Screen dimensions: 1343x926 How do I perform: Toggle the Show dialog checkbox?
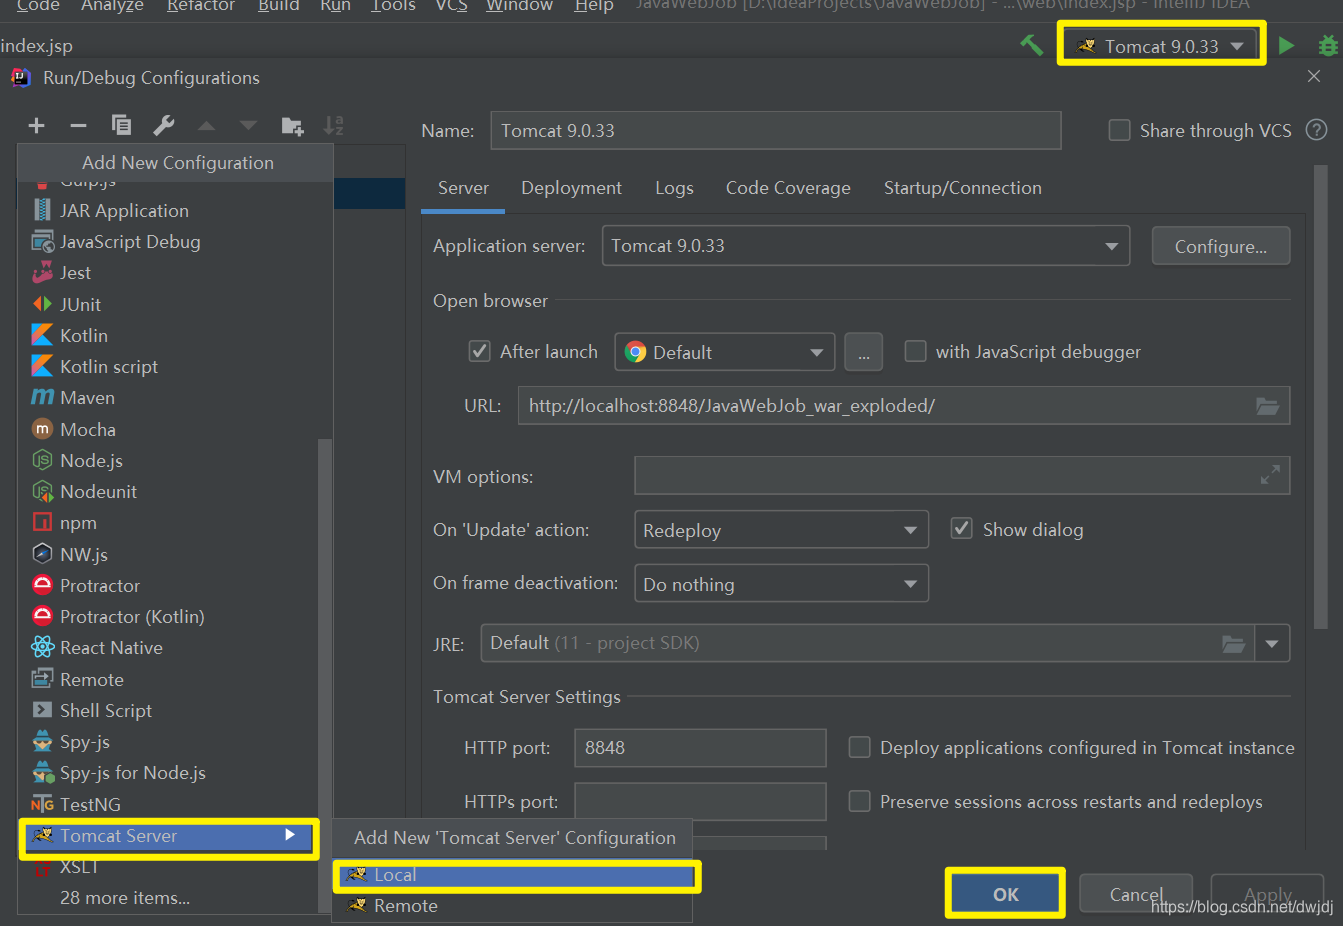961,528
